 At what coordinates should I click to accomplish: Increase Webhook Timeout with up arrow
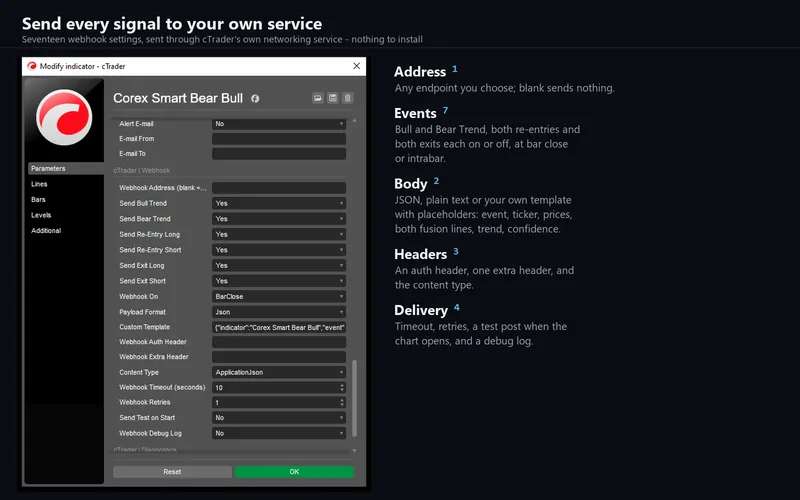(342, 385)
